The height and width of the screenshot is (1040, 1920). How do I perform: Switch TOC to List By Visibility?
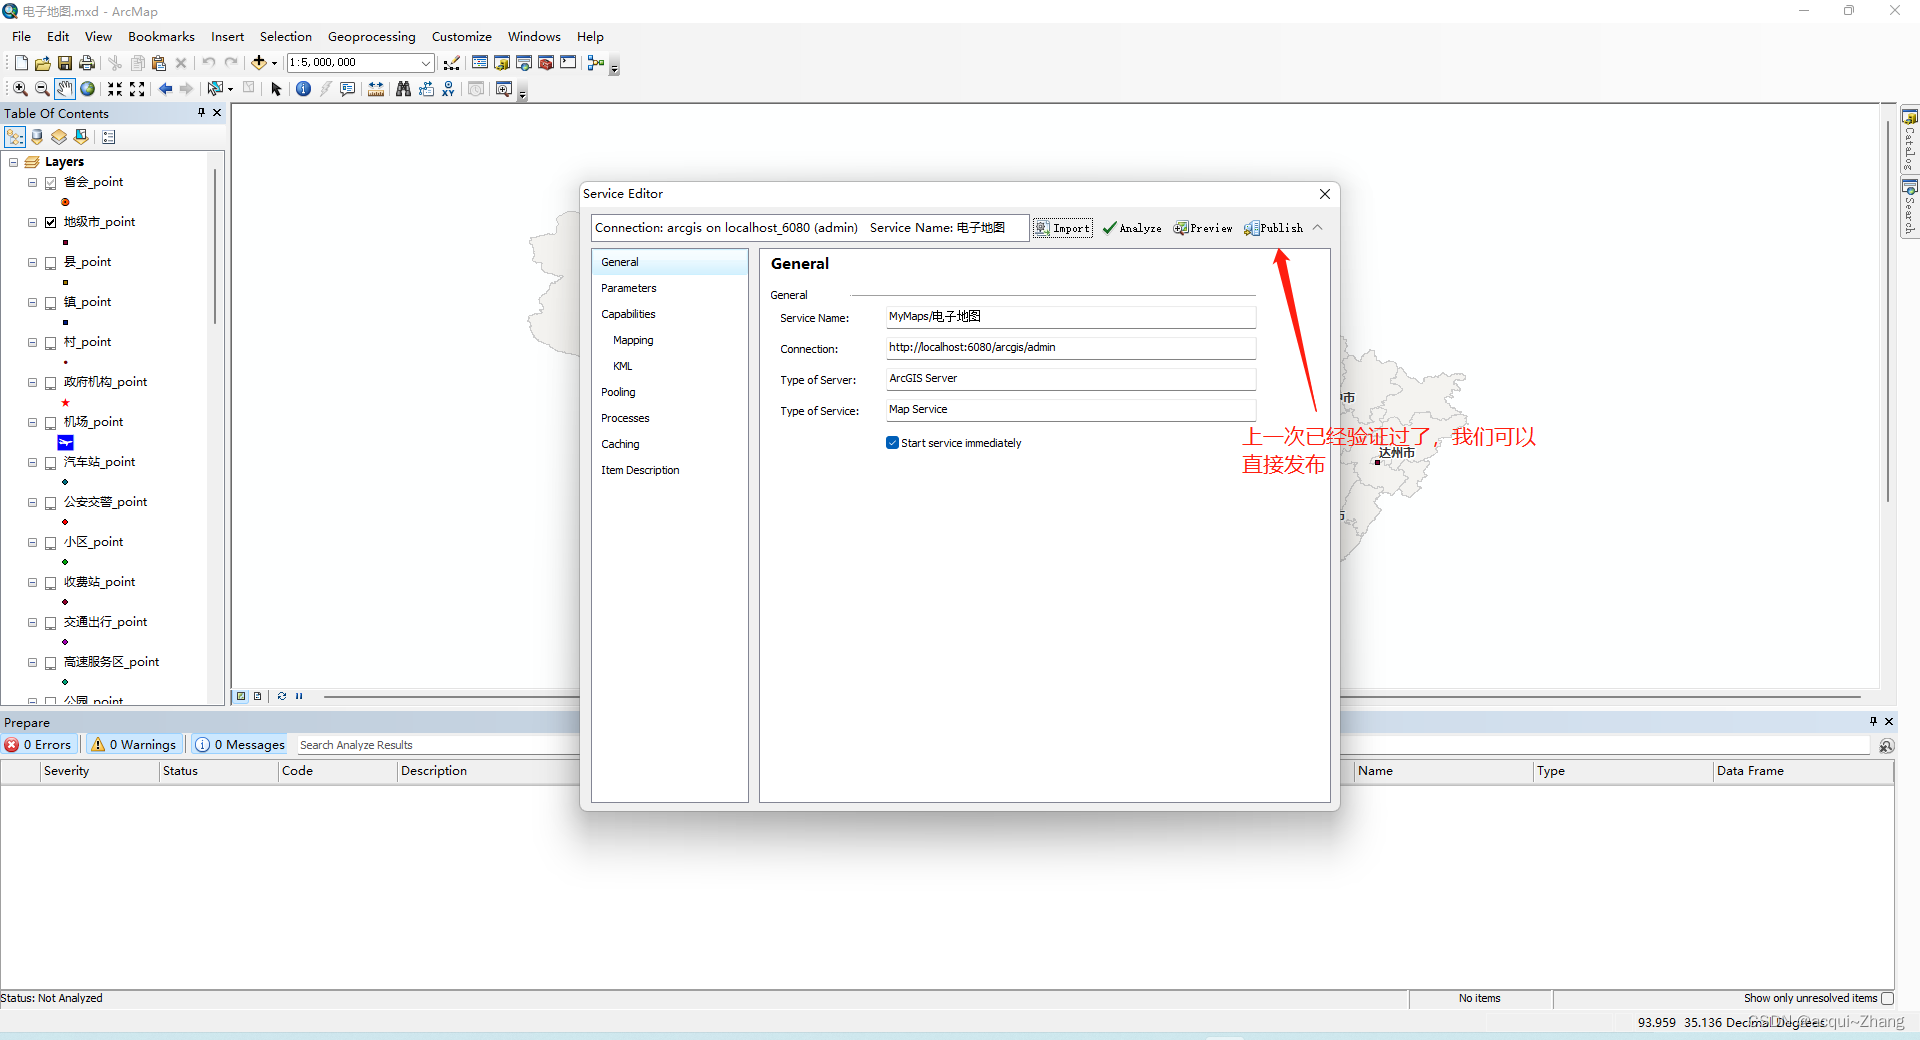(x=59, y=137)
